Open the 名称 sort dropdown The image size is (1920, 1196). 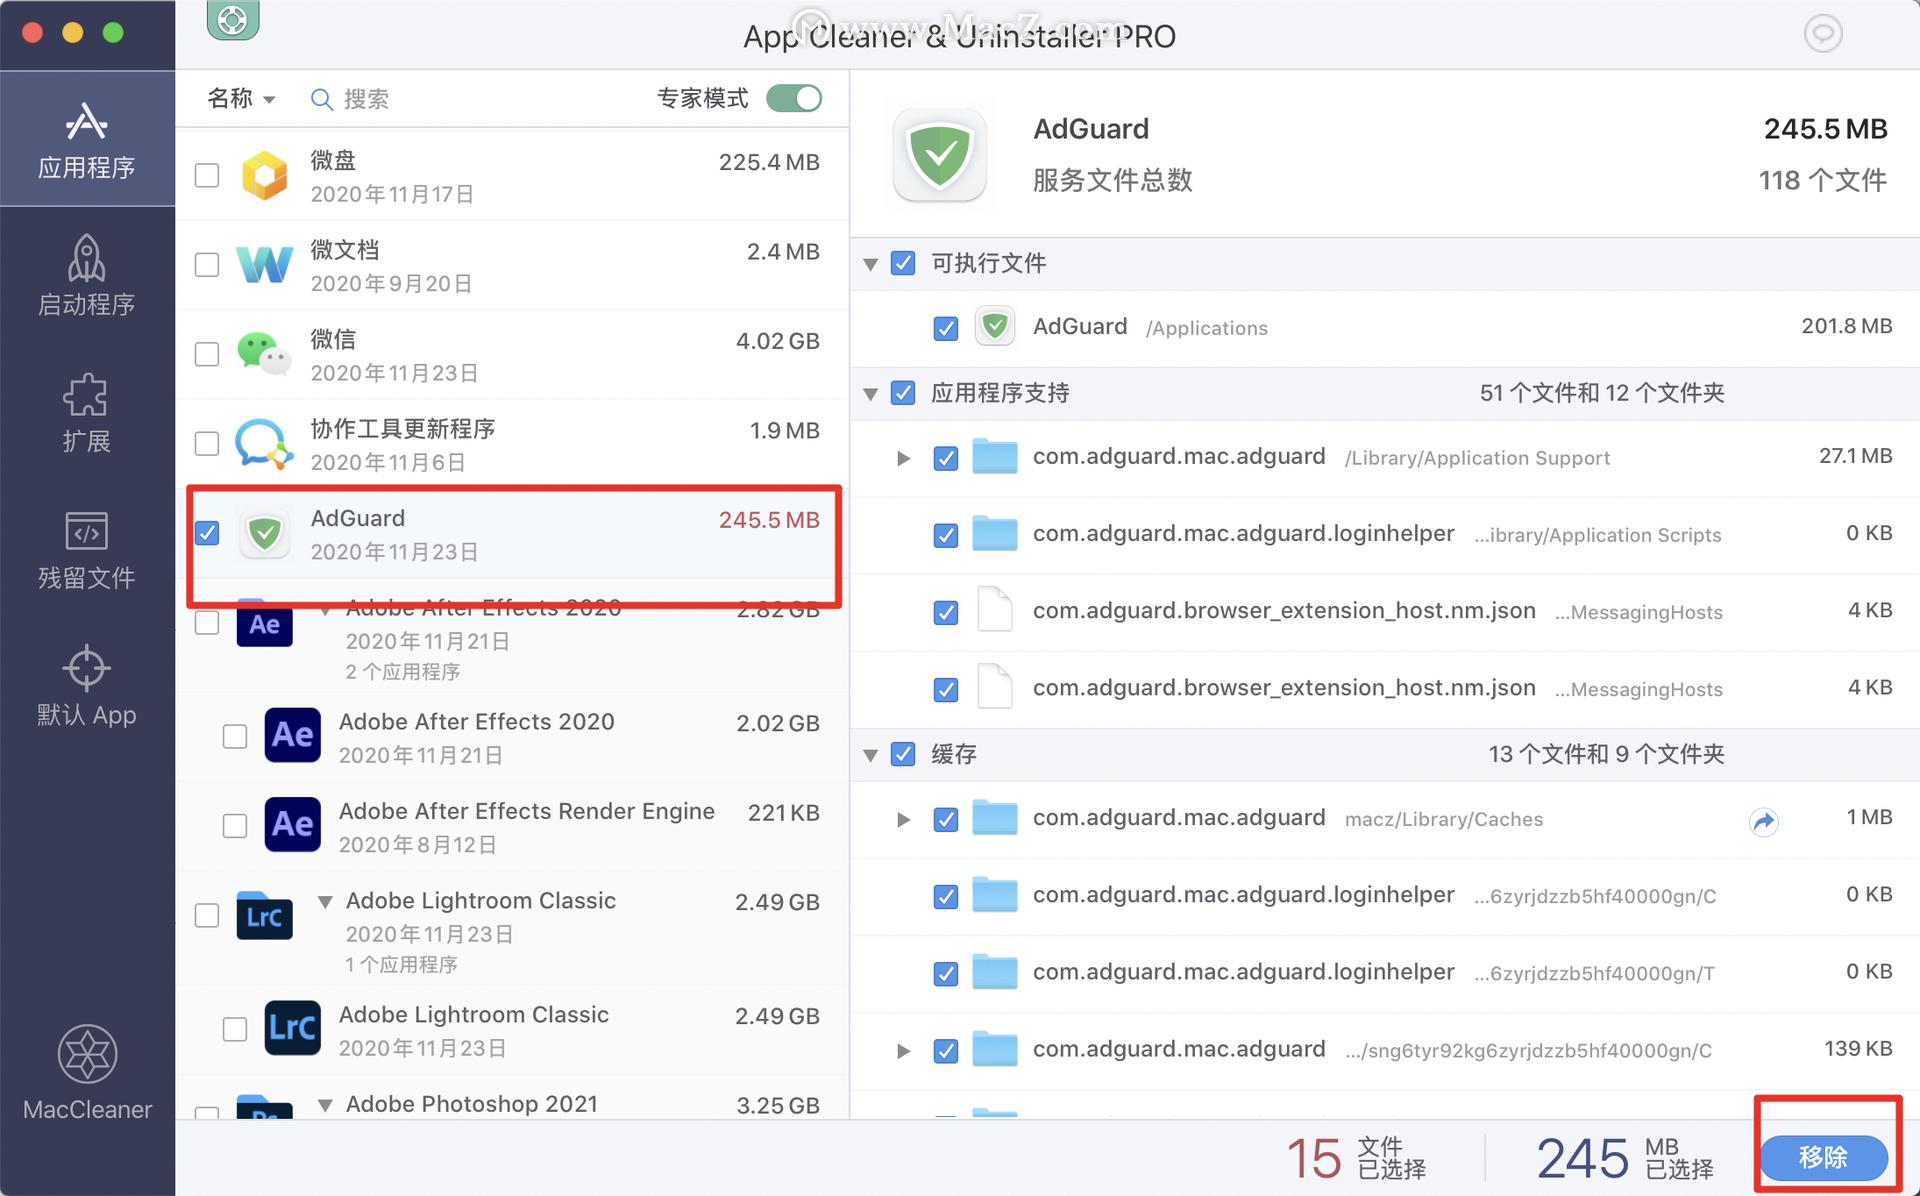239,99
